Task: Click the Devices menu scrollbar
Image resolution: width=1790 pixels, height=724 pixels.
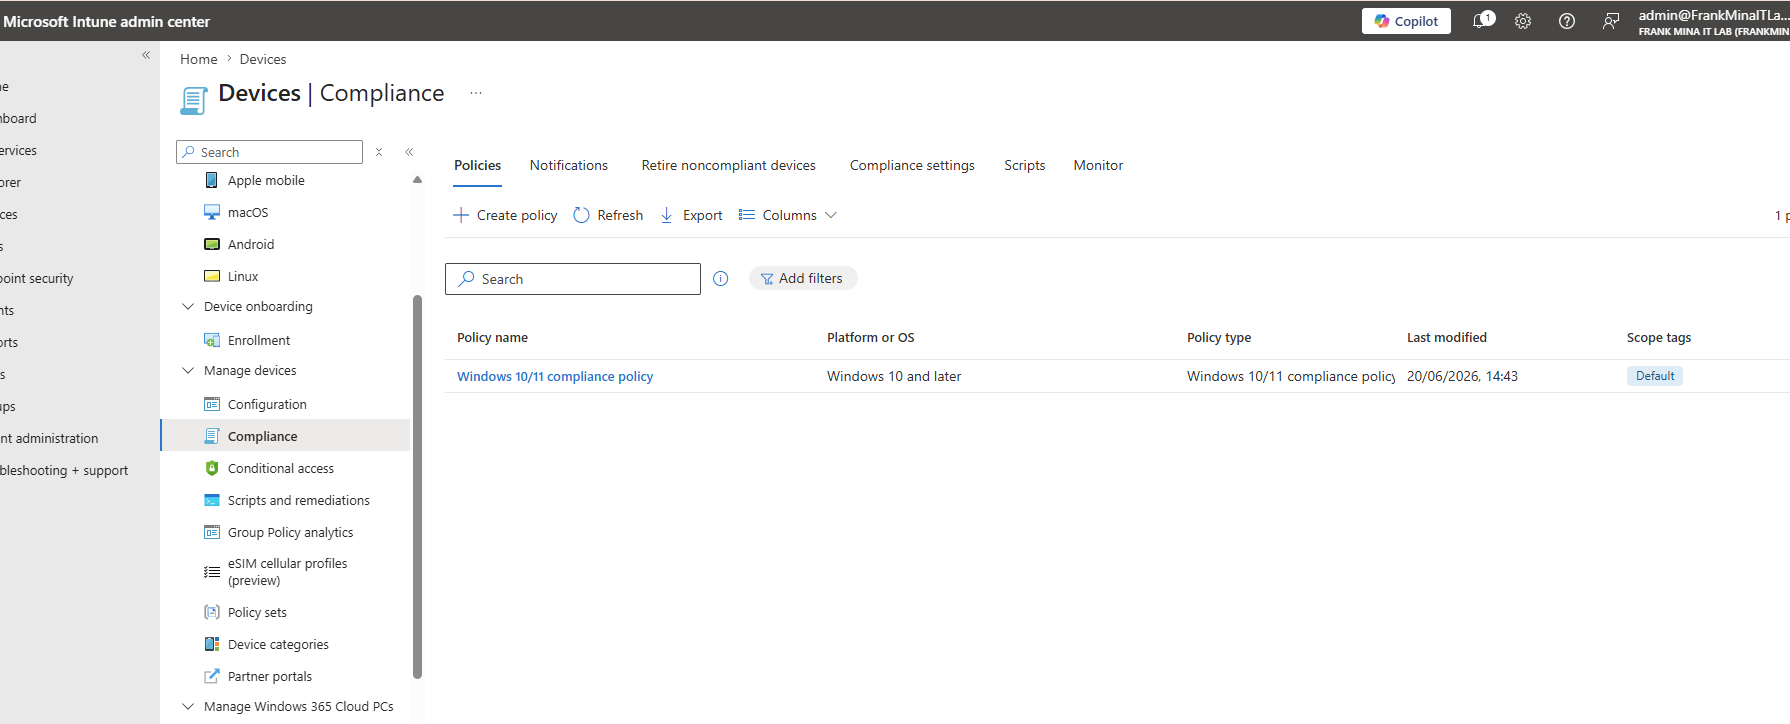Action: coord(417,487)
